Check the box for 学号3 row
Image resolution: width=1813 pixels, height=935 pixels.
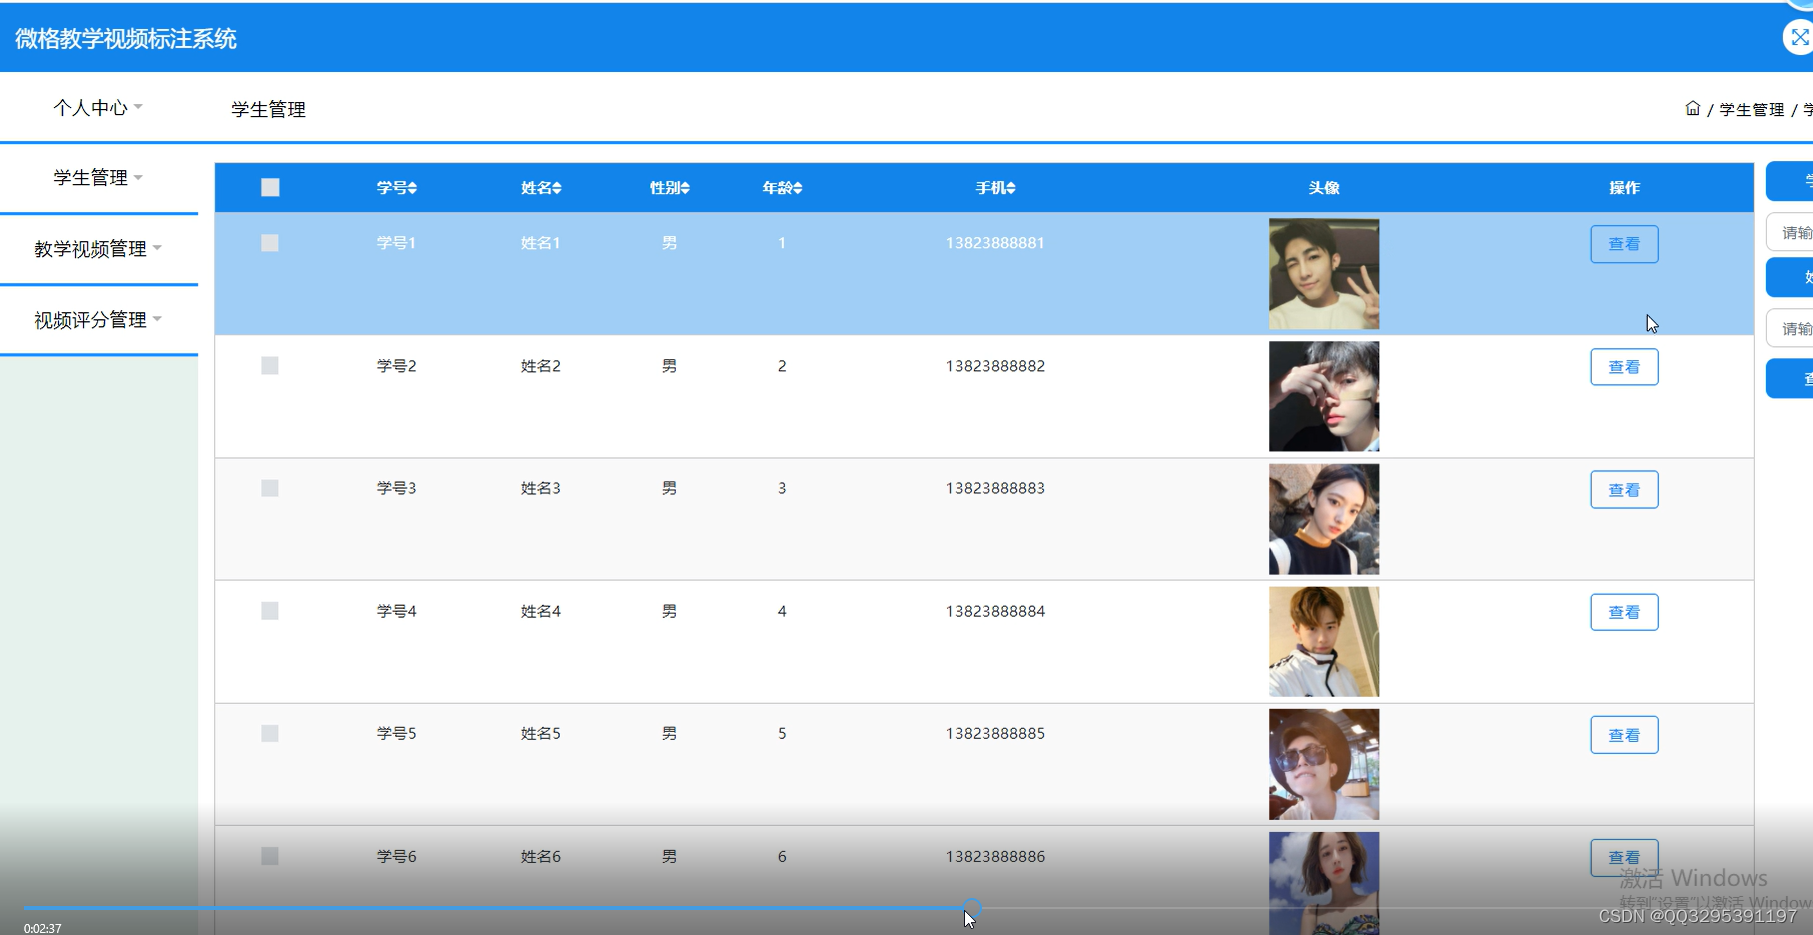270,488
